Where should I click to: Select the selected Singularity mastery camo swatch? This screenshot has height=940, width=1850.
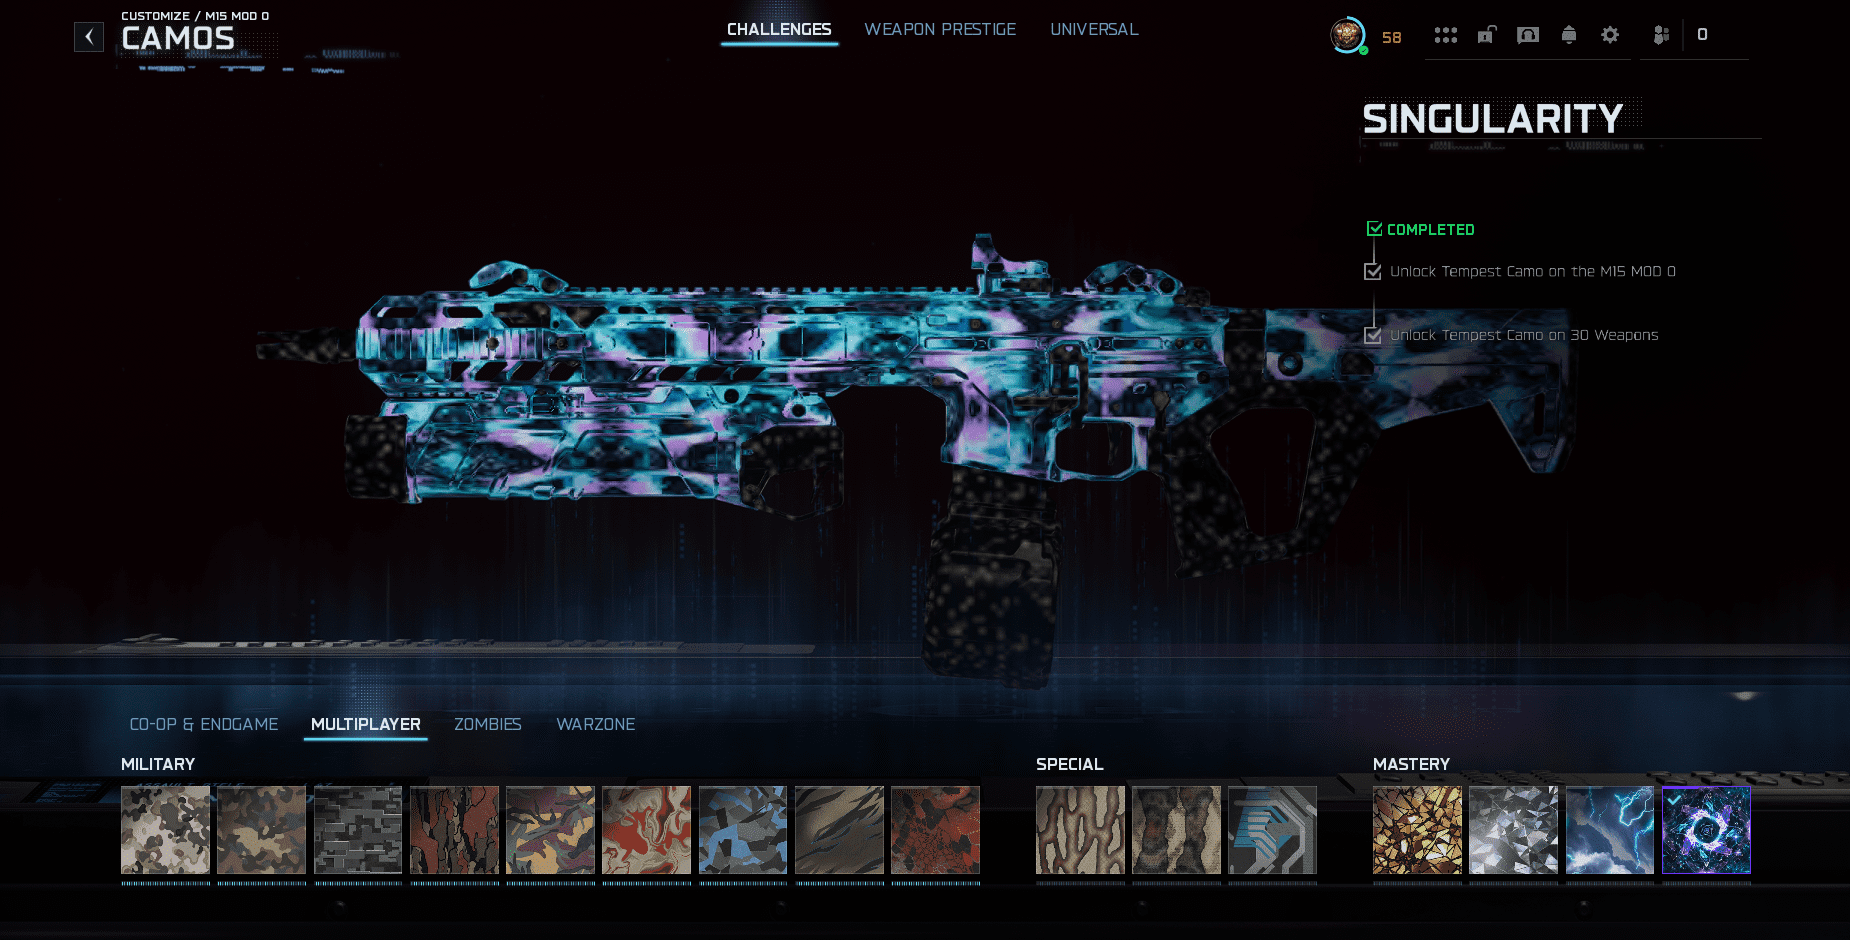pos(1705,830)
